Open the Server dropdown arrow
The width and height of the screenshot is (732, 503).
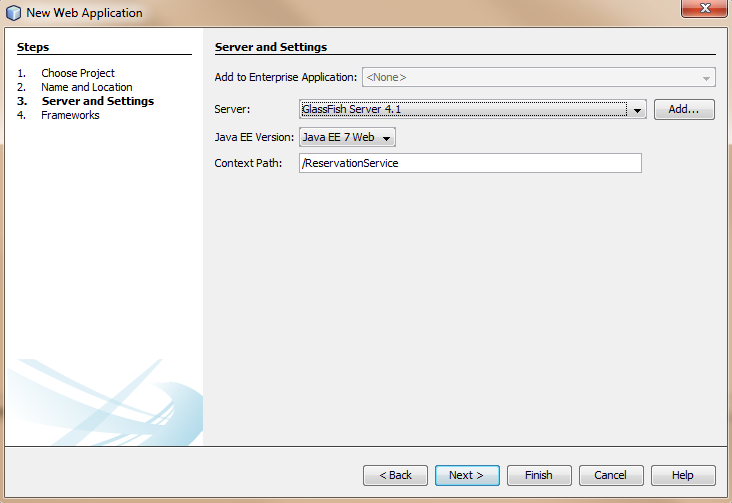pos(637,110)
